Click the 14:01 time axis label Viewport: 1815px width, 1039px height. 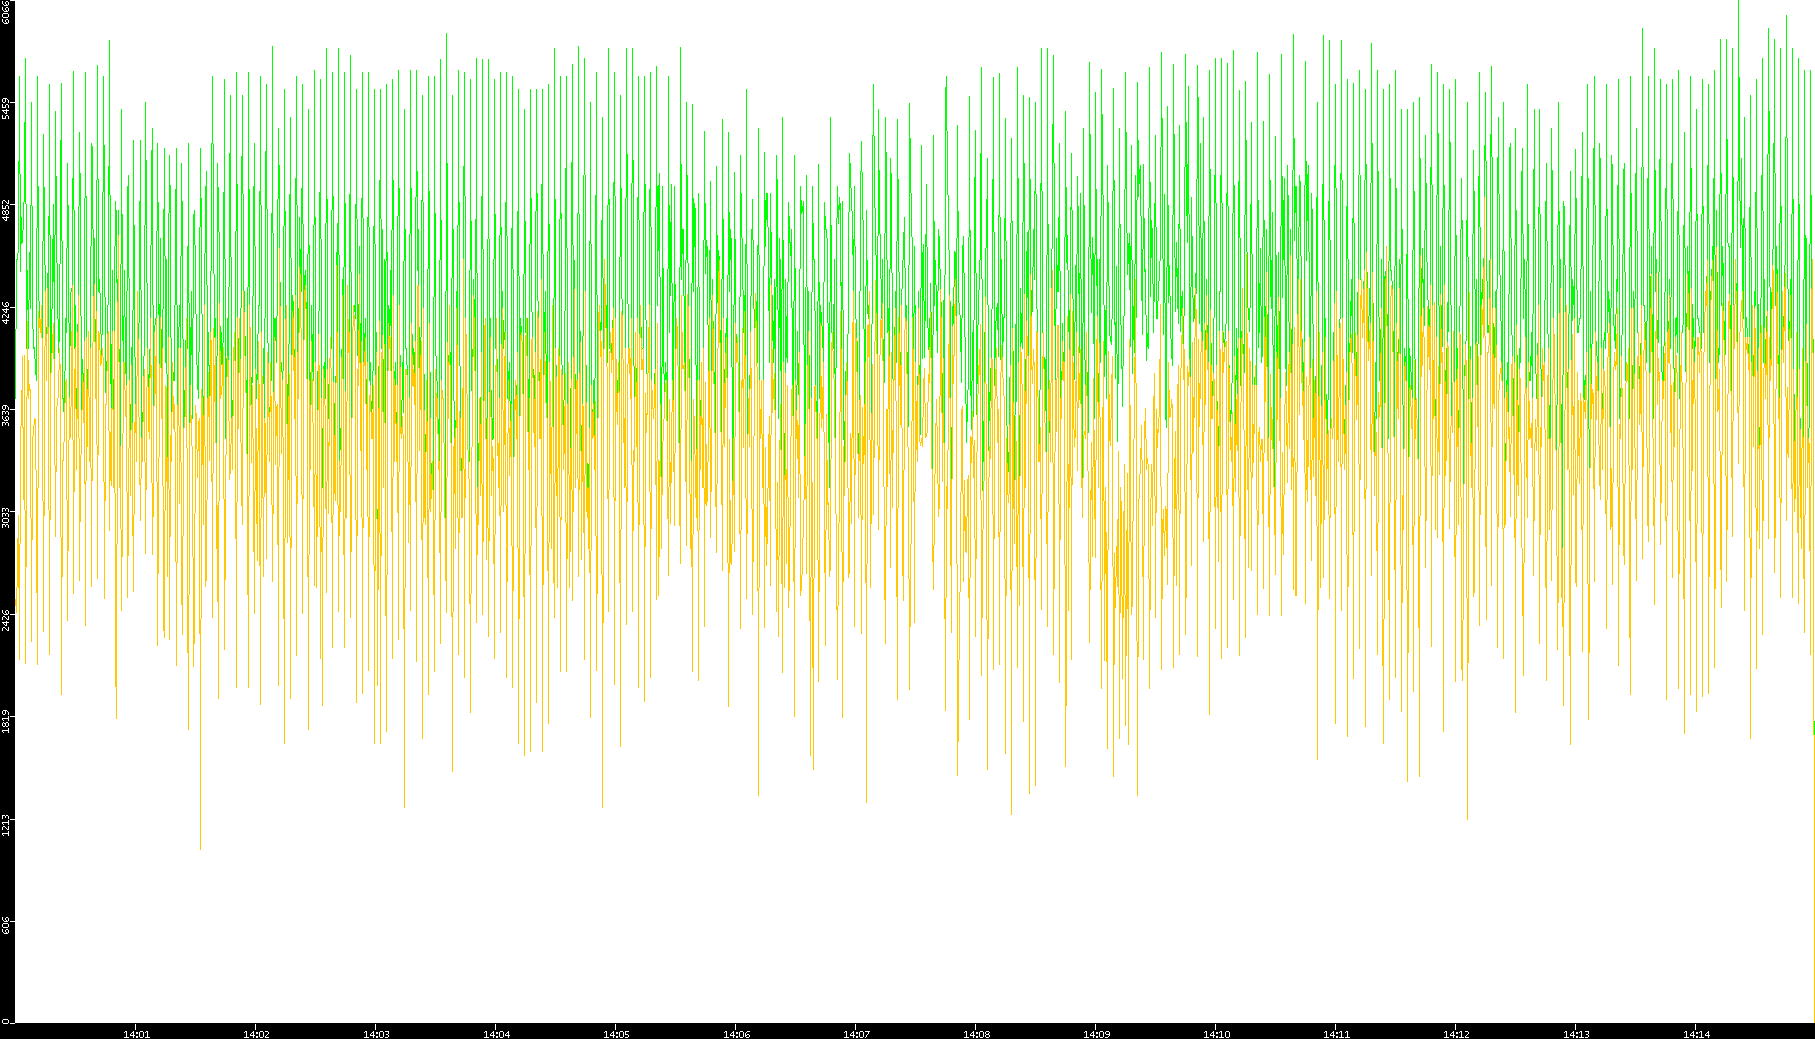coord(136,1033)
